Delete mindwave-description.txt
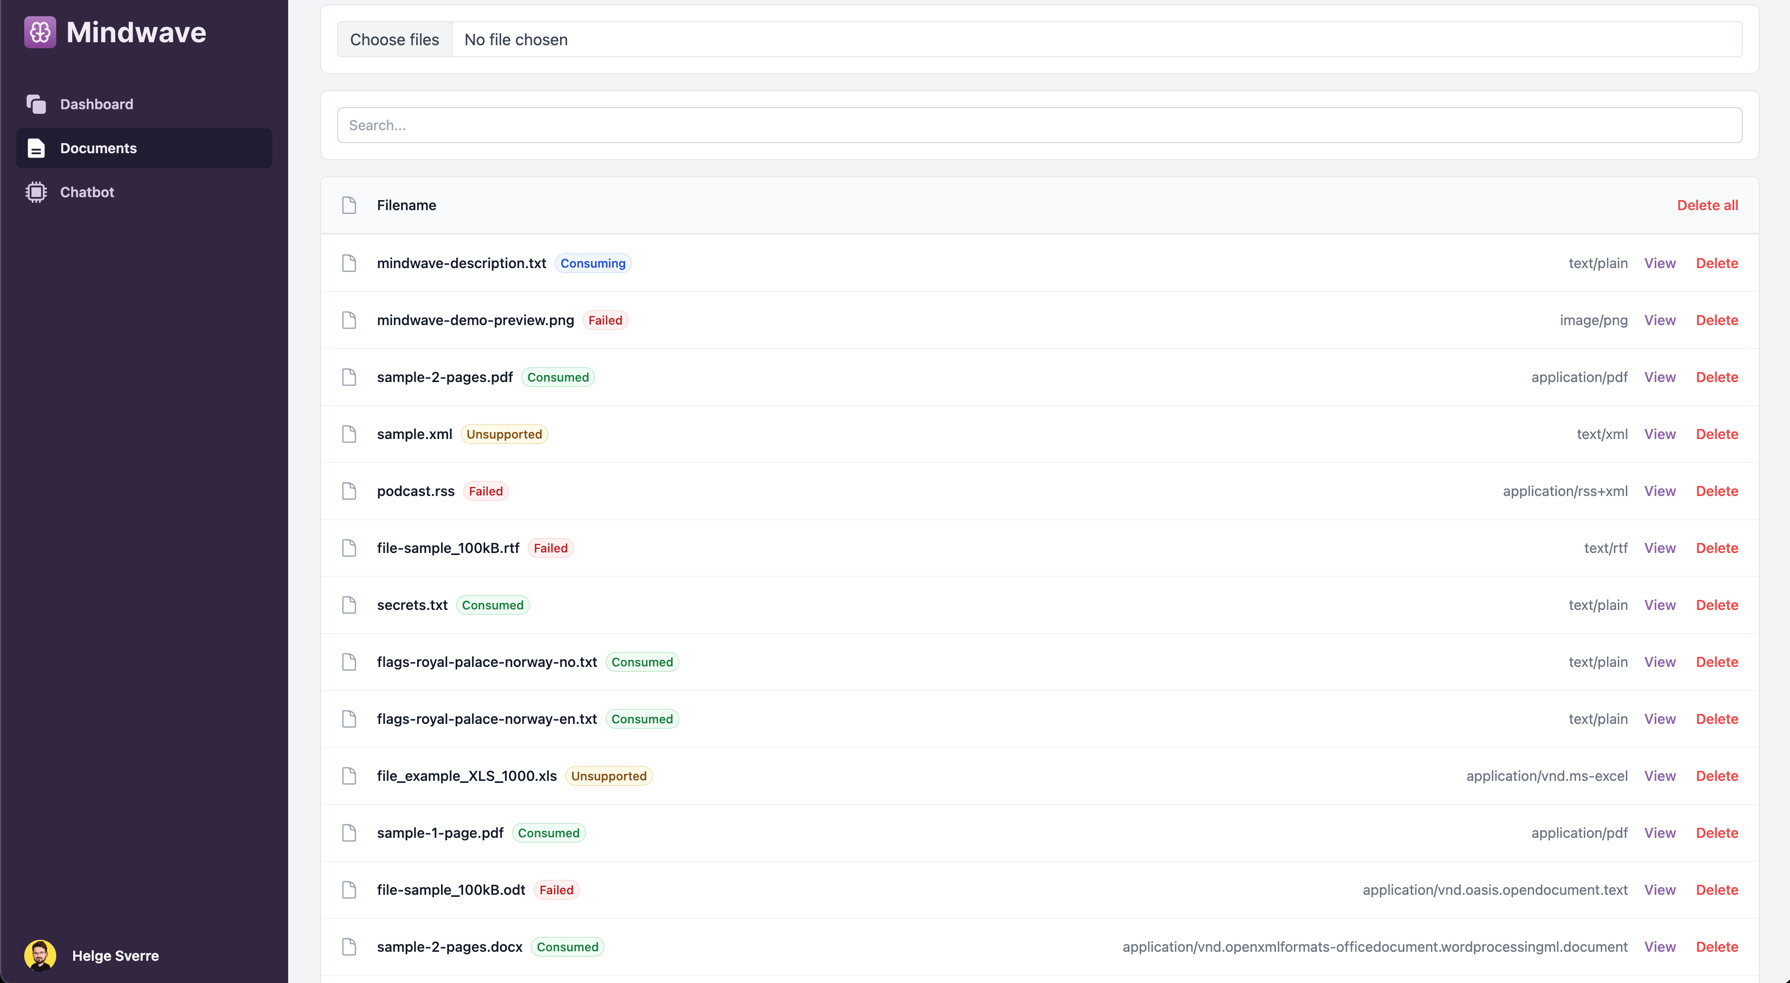This screenshot has width=1790, height=983. click(1717, 263)
